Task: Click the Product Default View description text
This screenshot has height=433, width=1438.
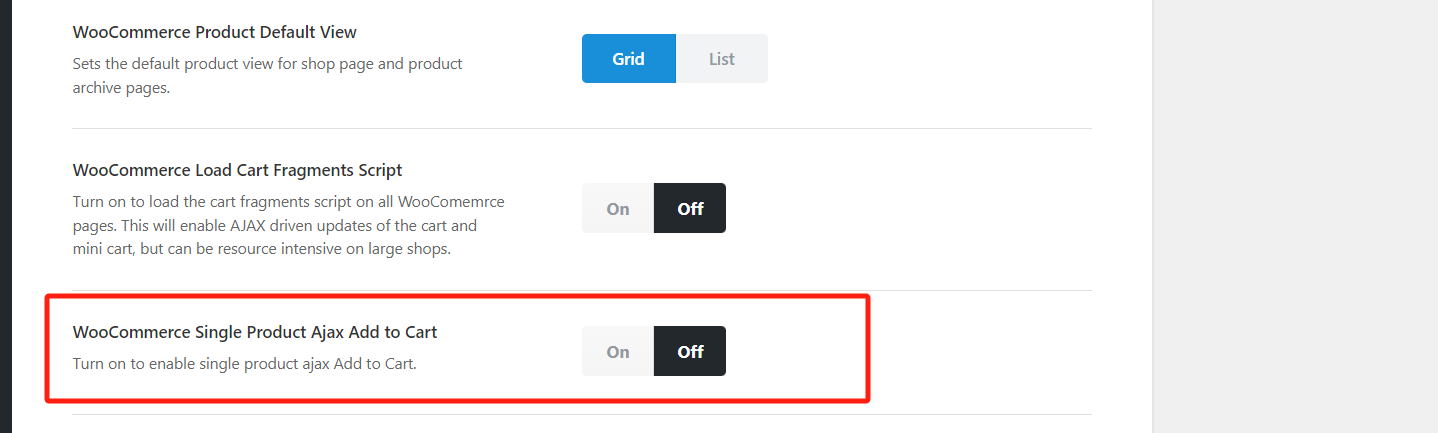Action: 267,75
